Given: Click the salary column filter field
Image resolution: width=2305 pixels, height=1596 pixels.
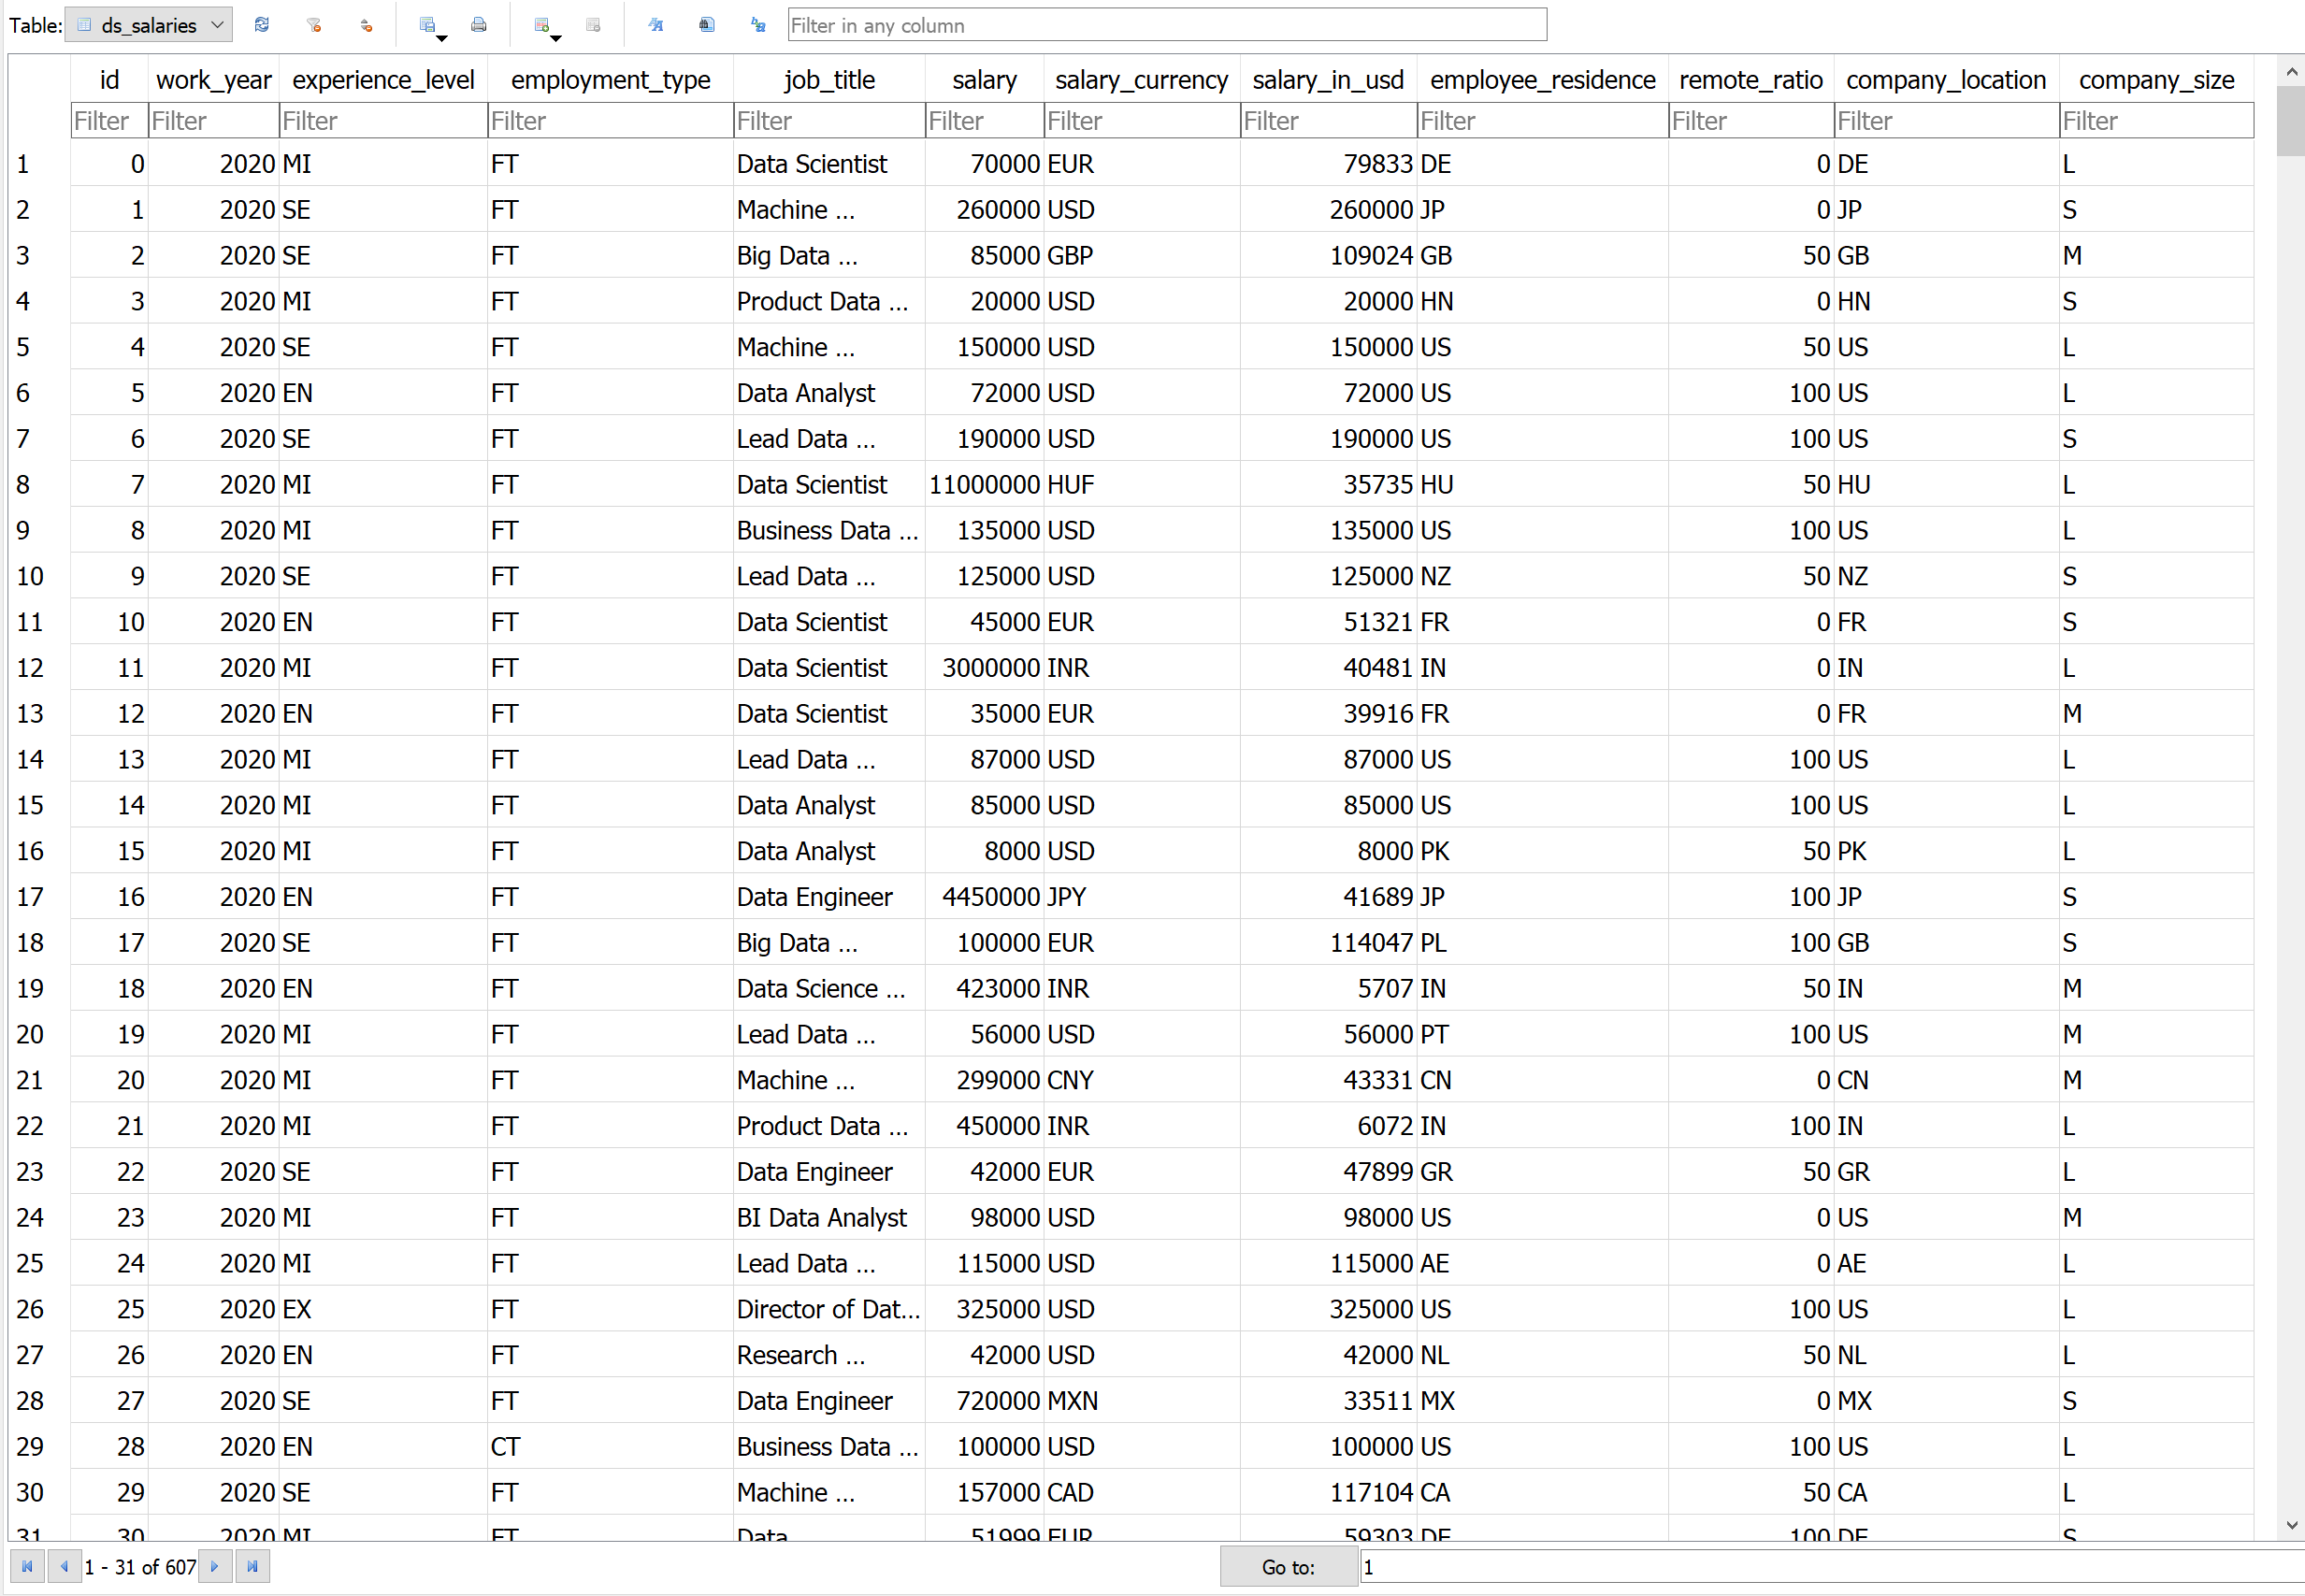Looking at the screenshot, I should pos(985,121).
